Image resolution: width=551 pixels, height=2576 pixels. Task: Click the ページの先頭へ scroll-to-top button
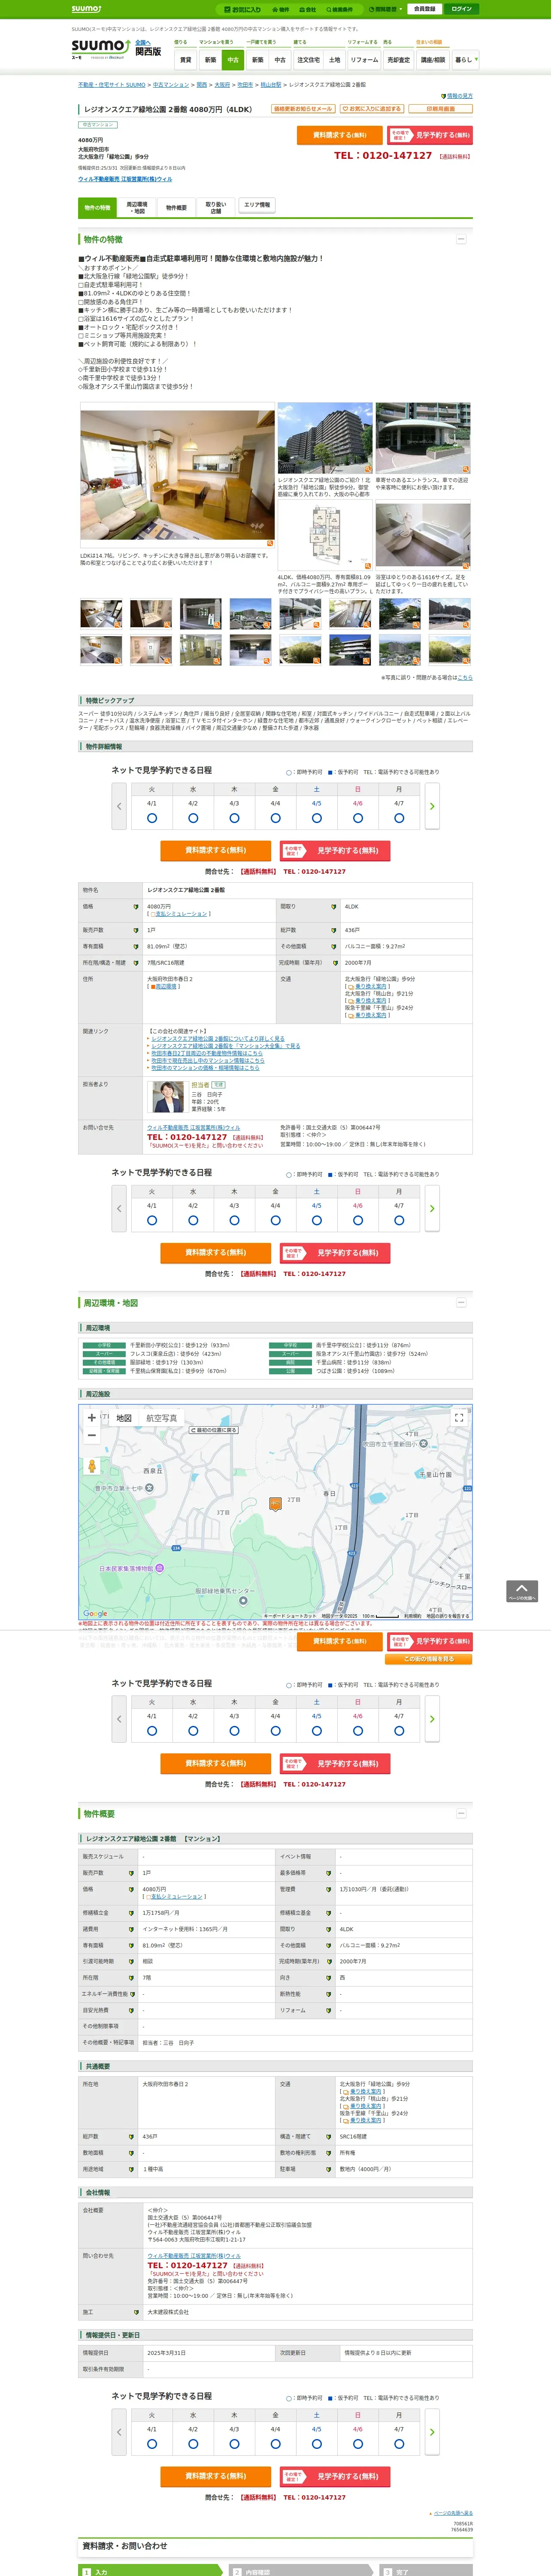[522, 1591]
